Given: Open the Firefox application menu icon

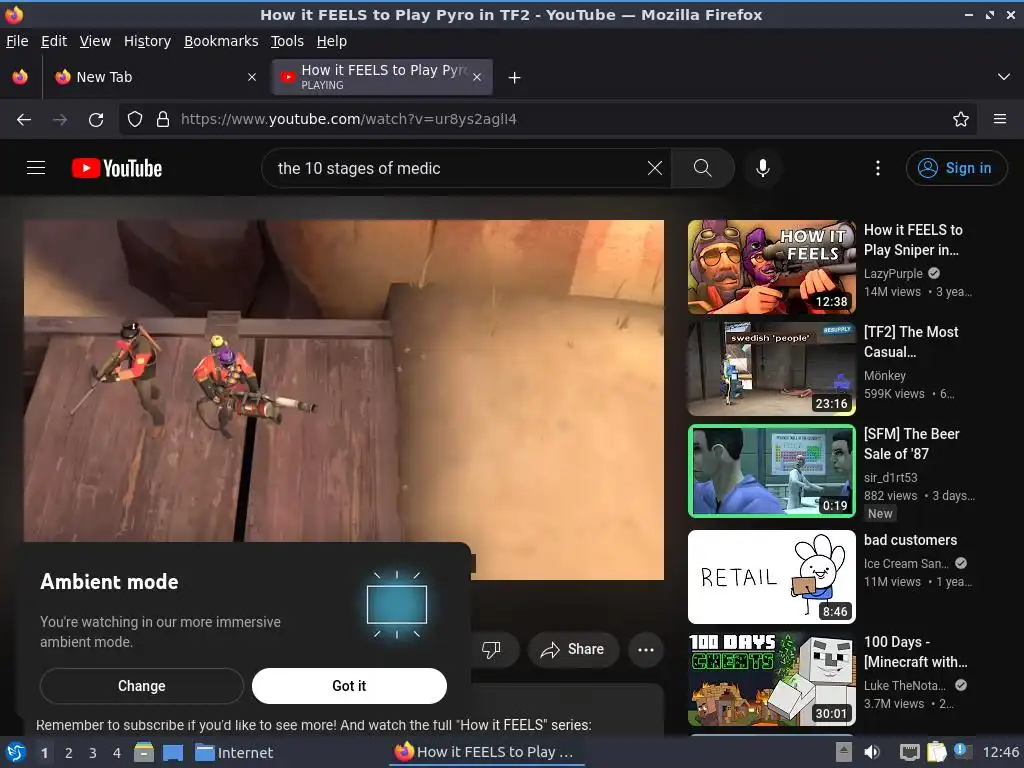Looking at the screenshot, I should coord(1000,119).
